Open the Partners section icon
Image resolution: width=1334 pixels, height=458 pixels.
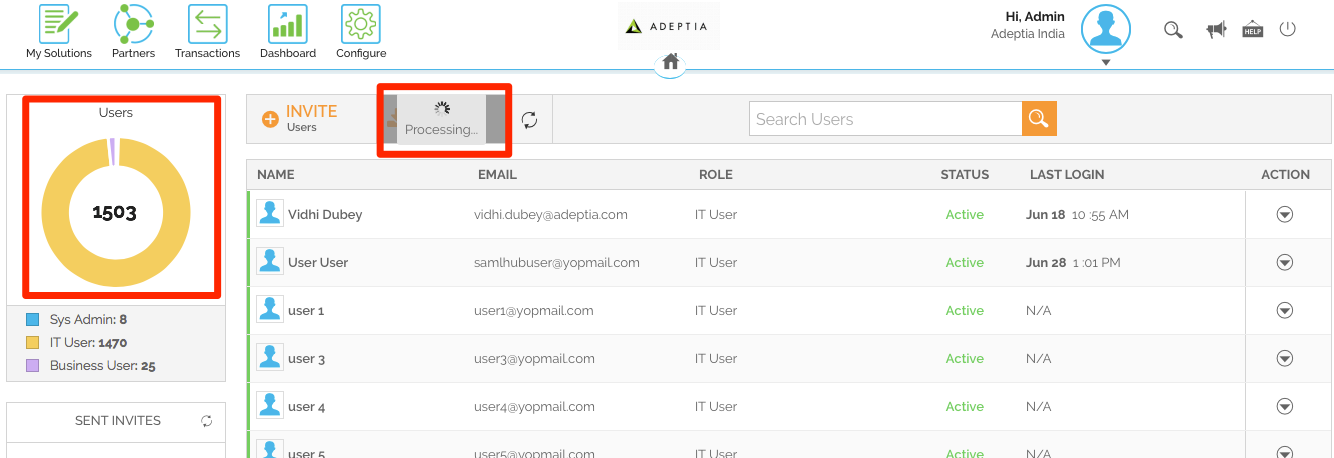coord(133,25)
